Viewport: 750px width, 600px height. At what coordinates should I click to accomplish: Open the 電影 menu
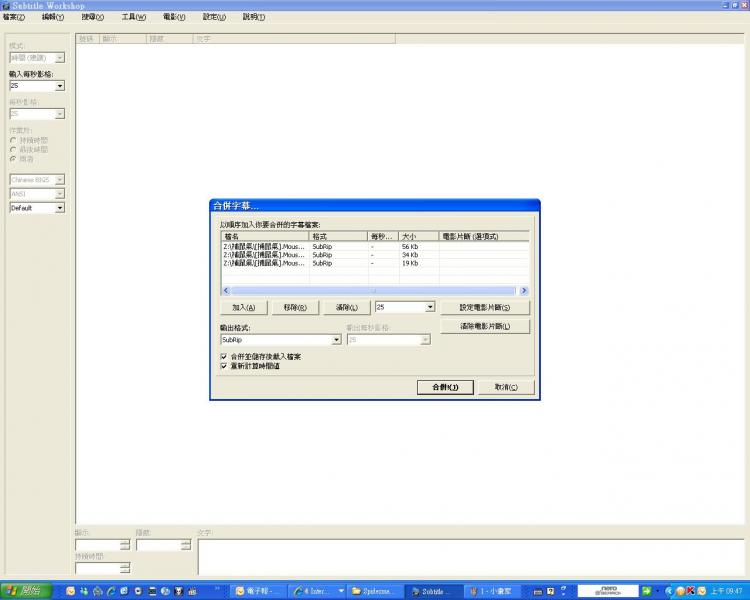[x=174, y=17]
